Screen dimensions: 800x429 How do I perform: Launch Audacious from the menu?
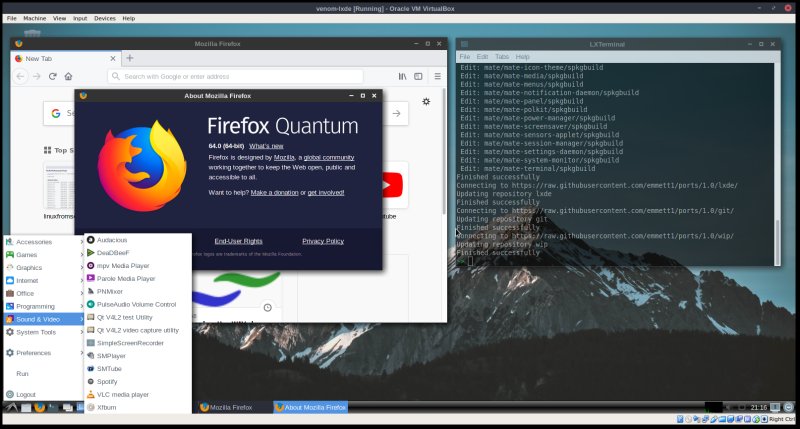(138, 240)
